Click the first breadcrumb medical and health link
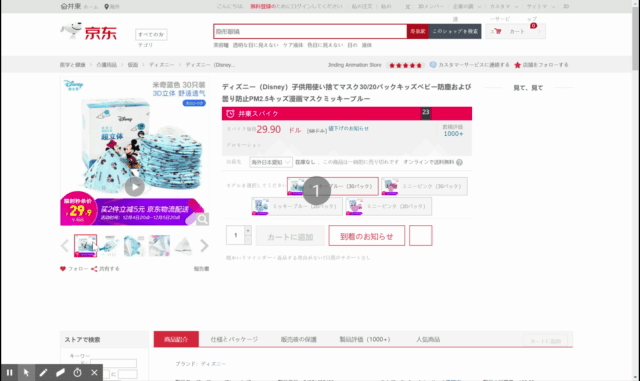 pos(73,65)
